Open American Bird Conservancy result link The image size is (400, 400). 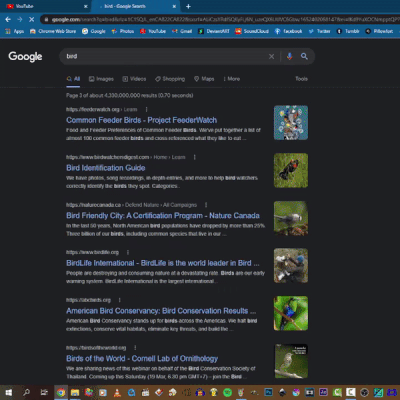click(x=161, y=311)
